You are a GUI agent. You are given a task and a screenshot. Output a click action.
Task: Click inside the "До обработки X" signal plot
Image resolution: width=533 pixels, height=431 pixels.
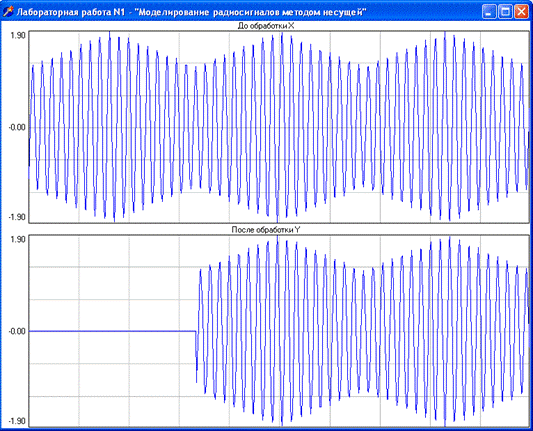[279, 127]
